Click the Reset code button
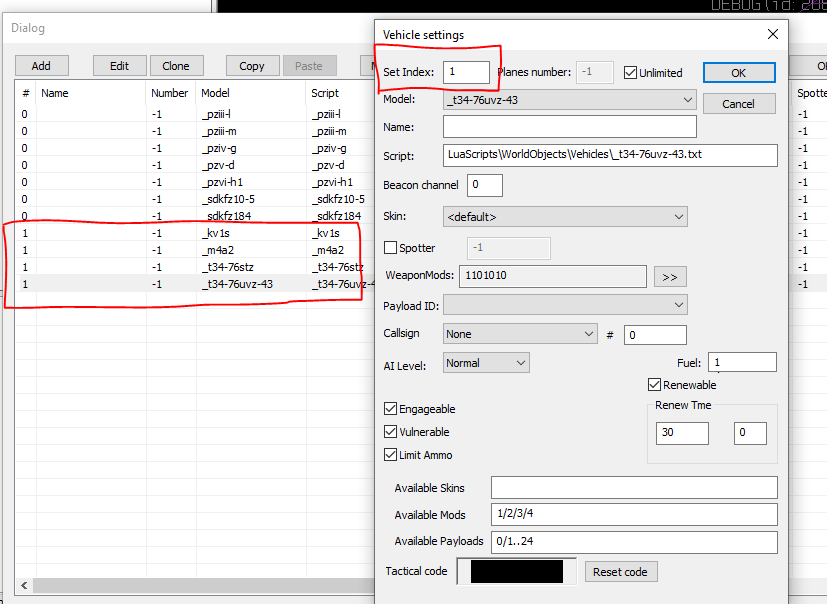Viewport: 827px width, 604px height. [620, 572]
